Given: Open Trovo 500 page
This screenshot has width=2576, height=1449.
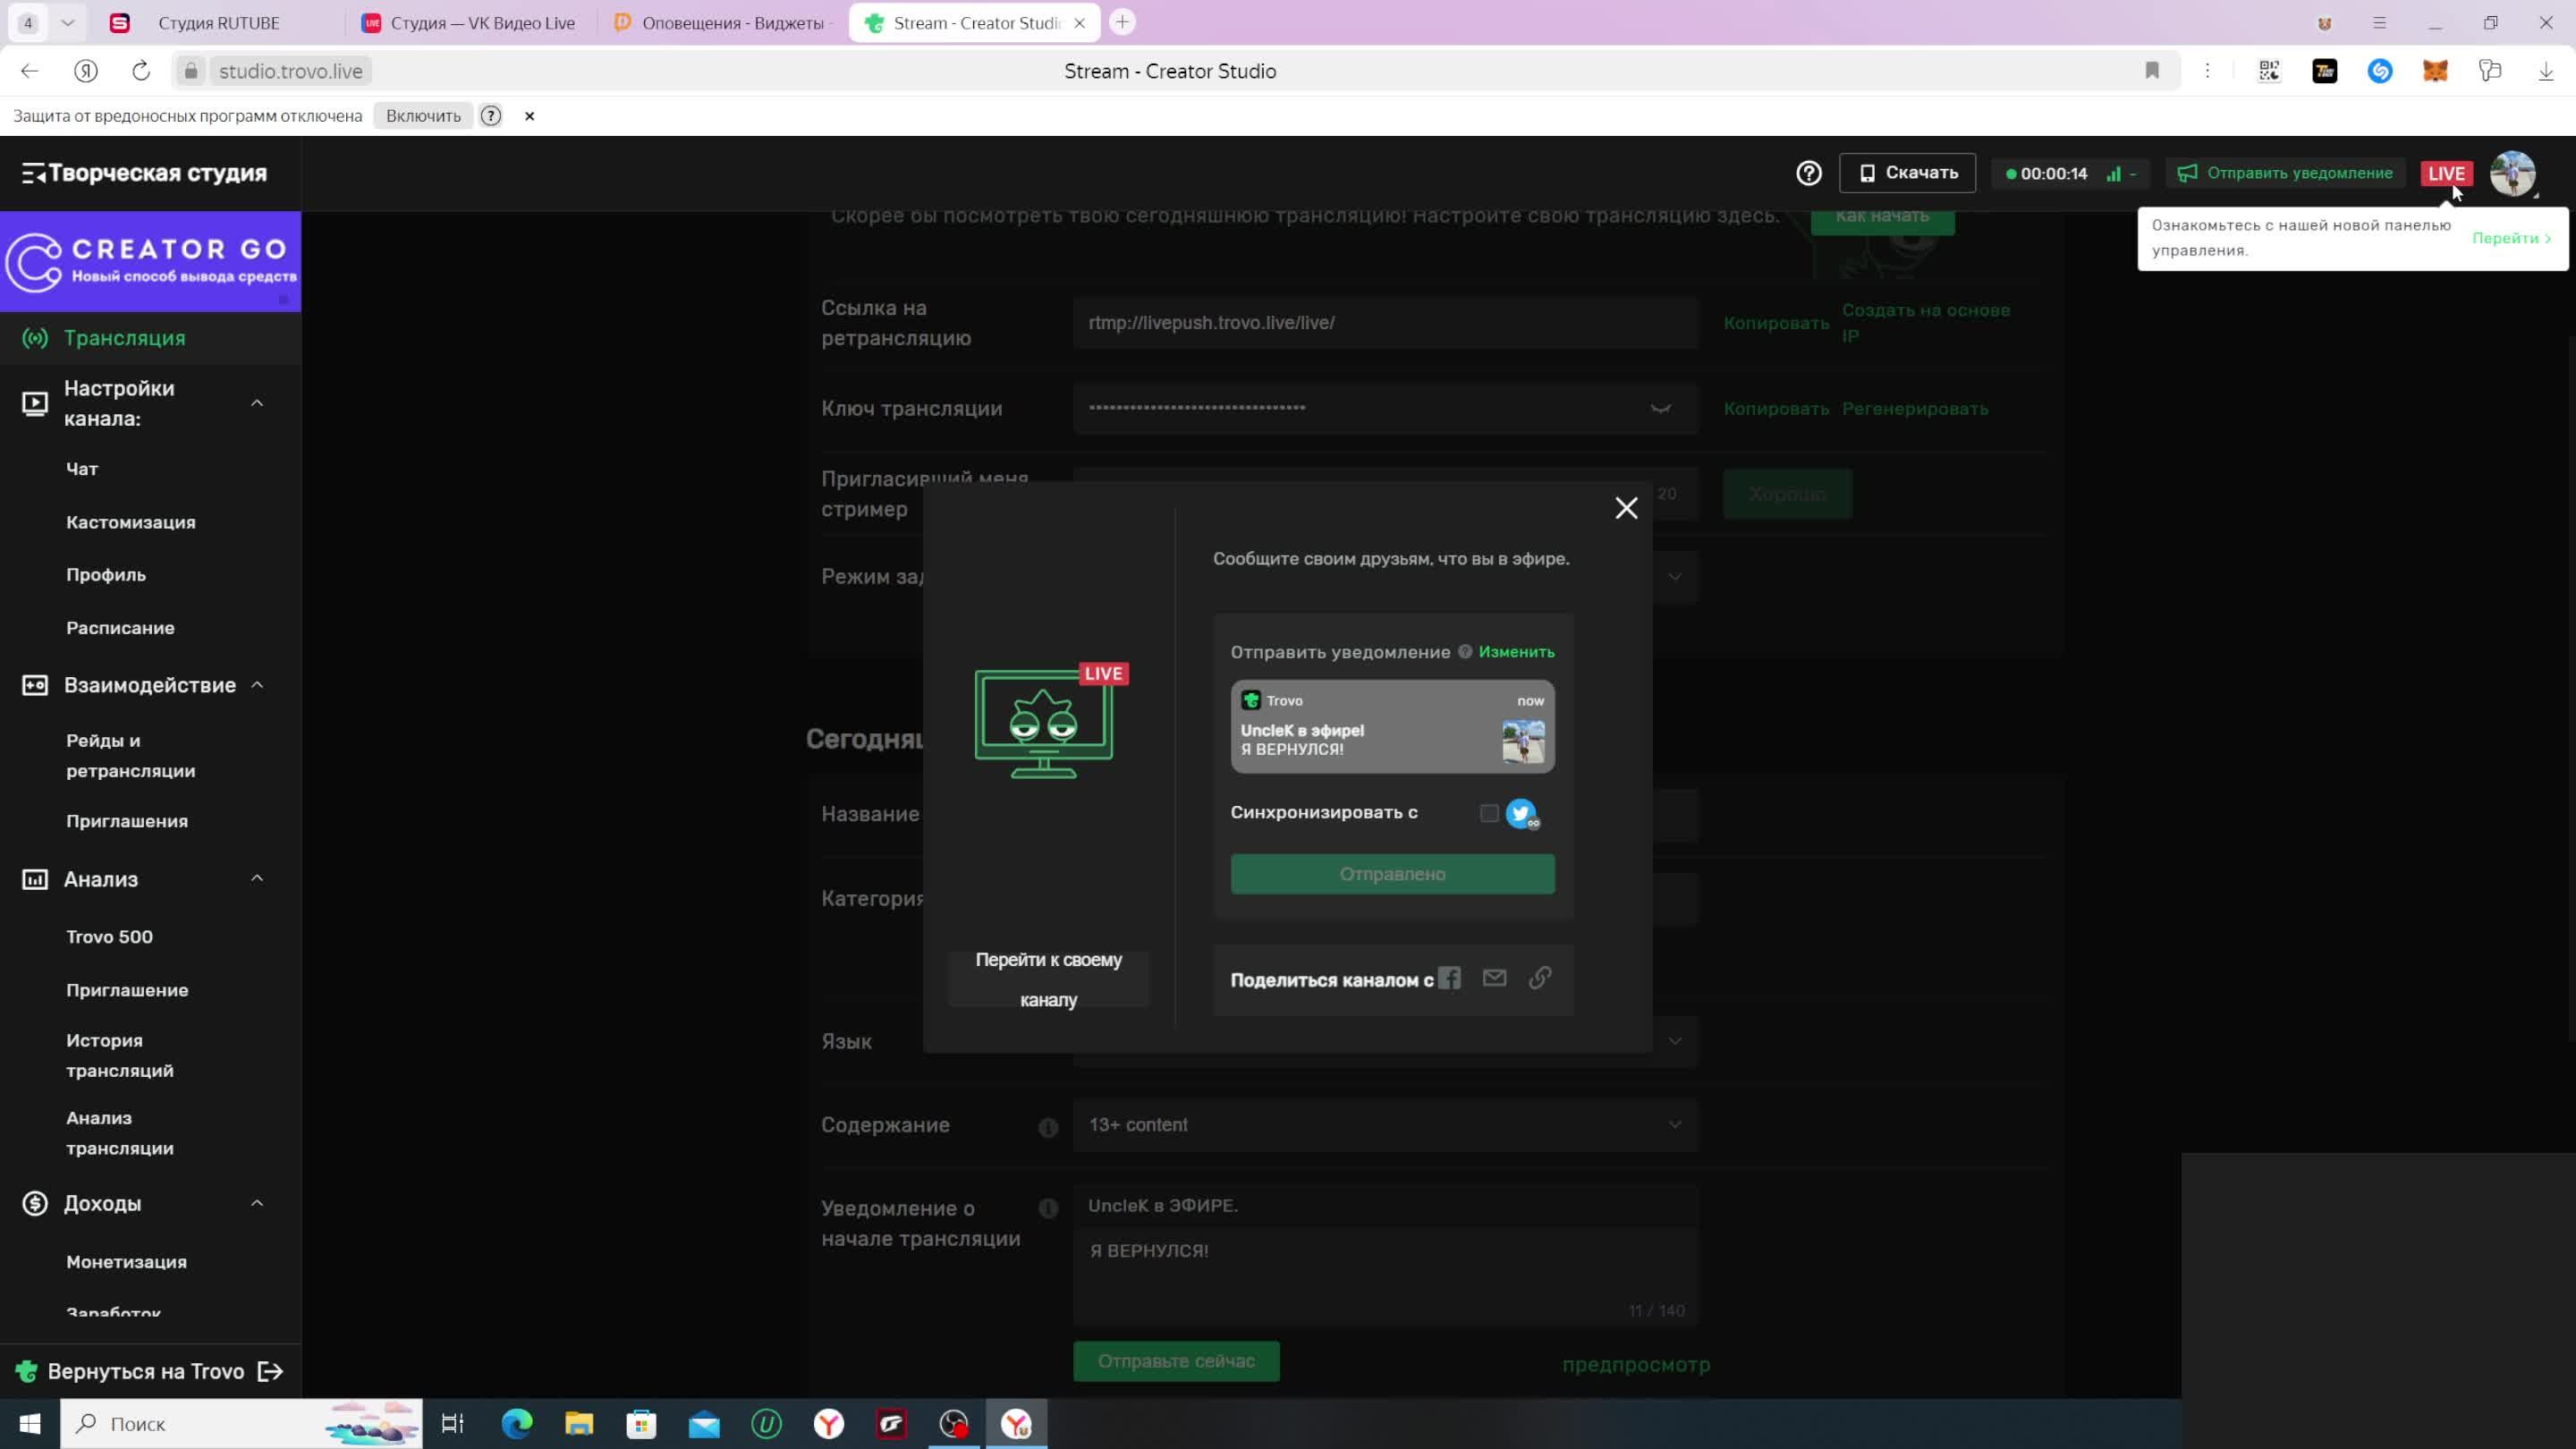Looking at the screenshot, I should pos(110,937).
